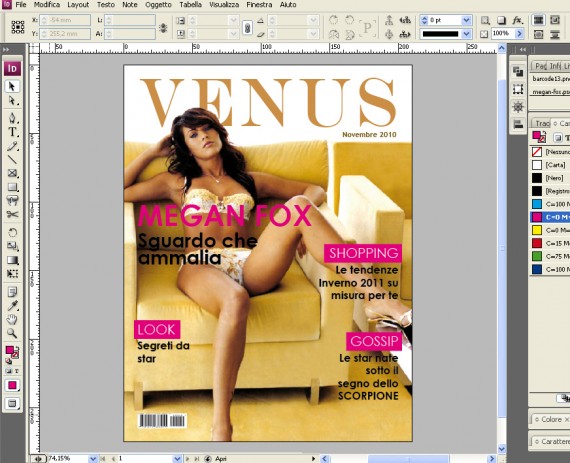Open the Finestra menu

(259, 5)
